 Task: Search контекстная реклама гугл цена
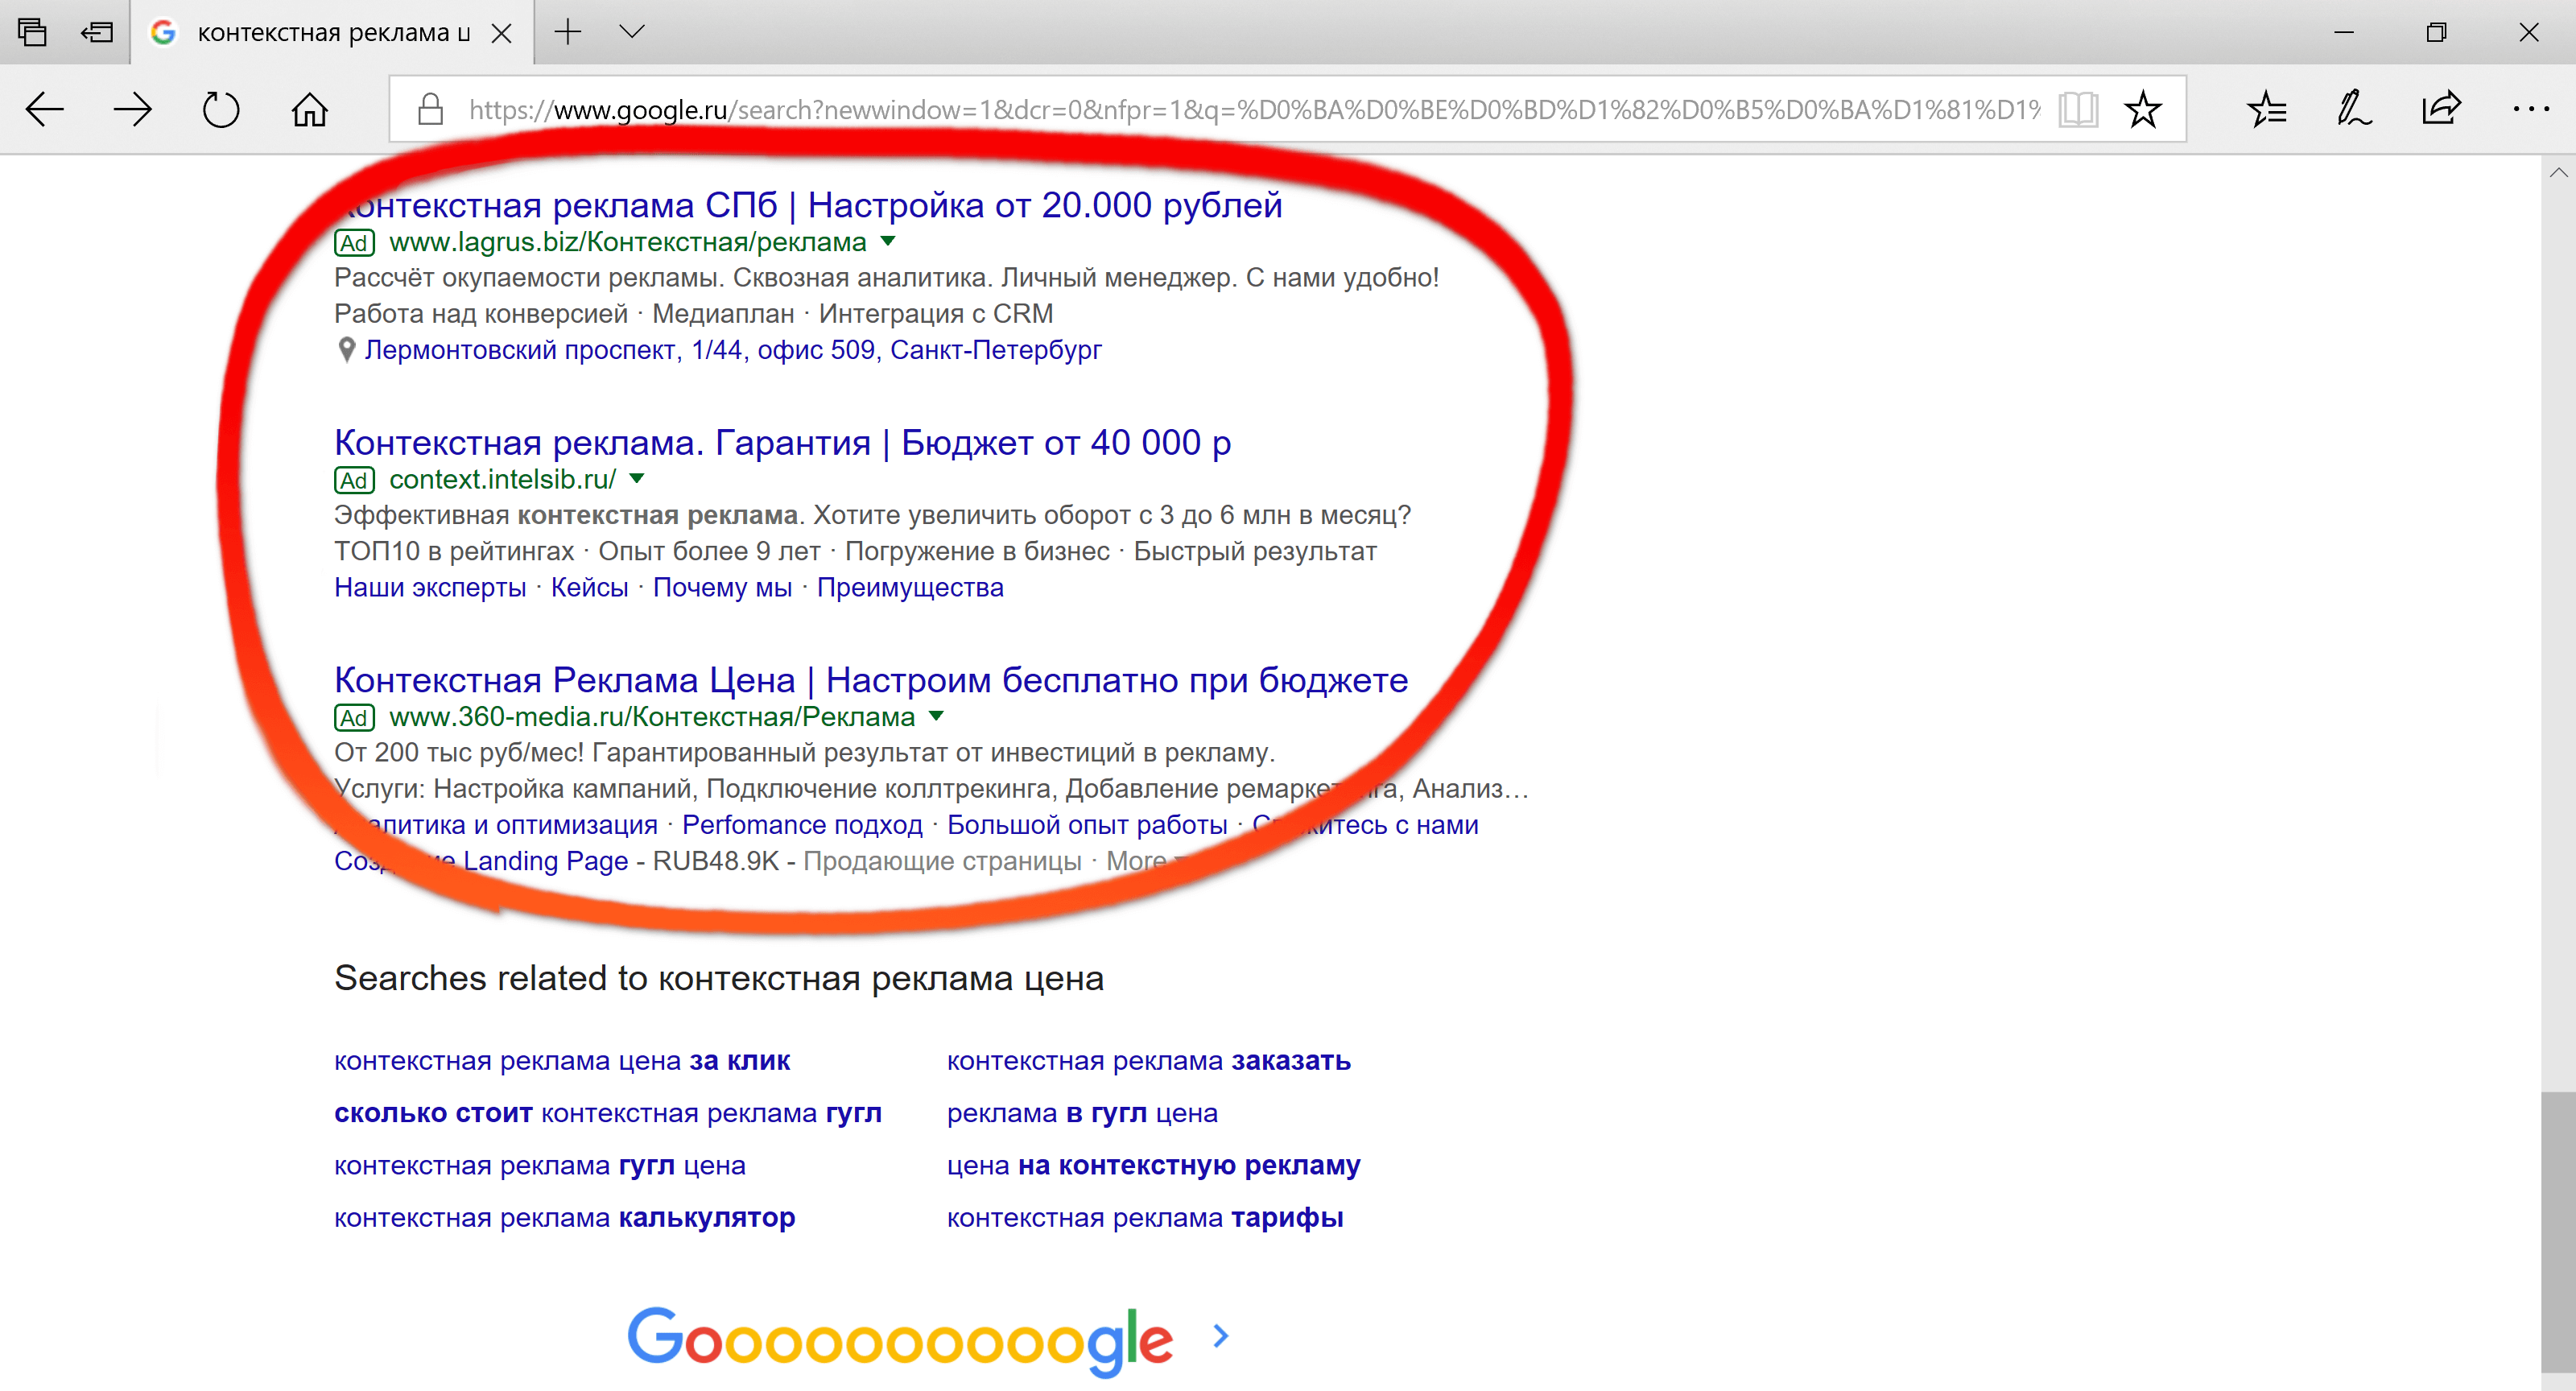tap(540, 1165)
